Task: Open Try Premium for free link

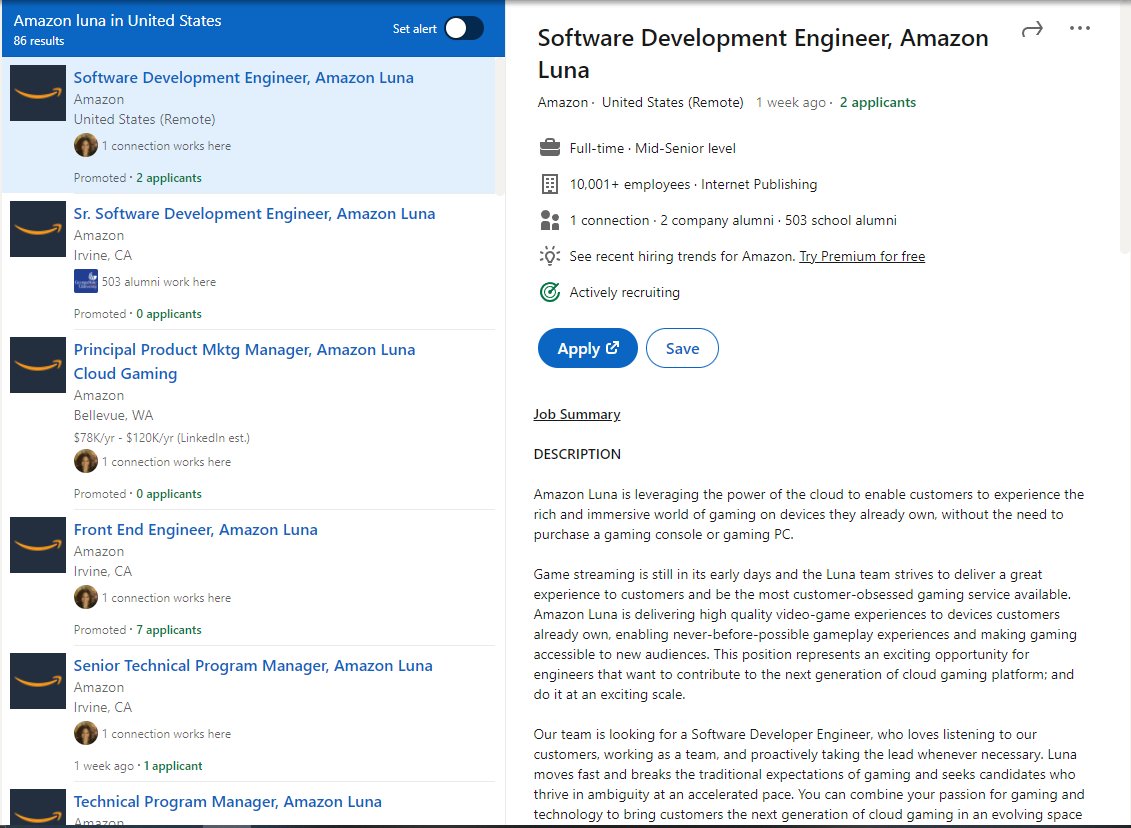Action: coord(862,256)
